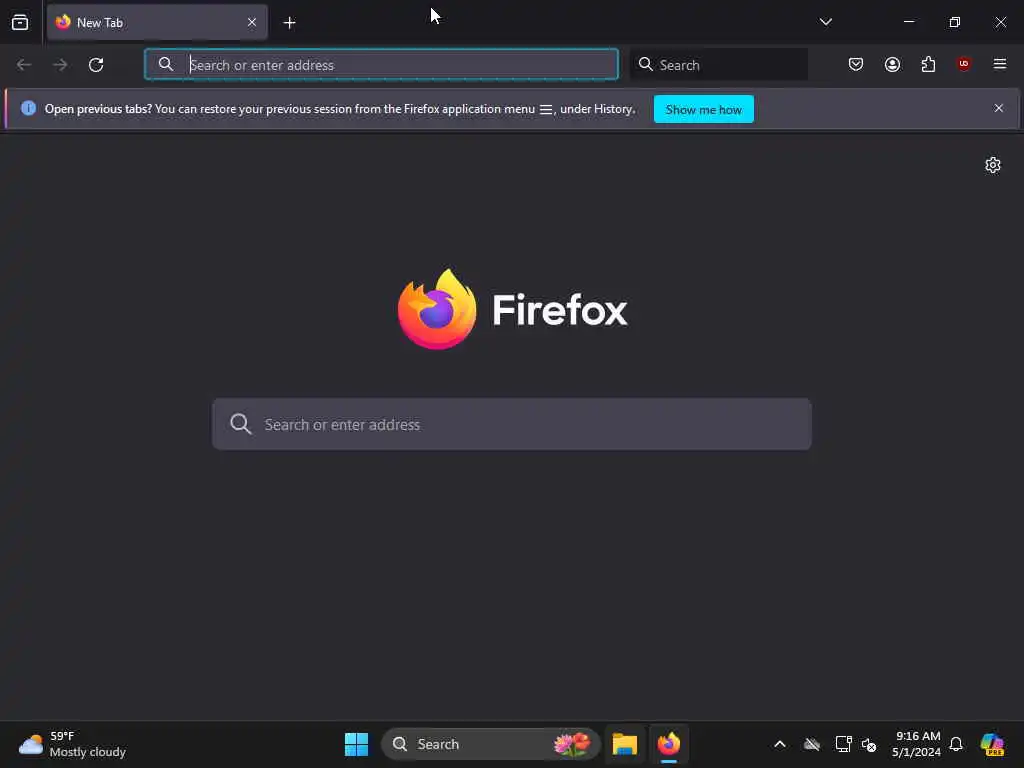Click the search magnifier in the toolbar Search box
Image resolution: width=1024 pixels, height=768 pixels.
pyautogui.click(x=645, y=64)
